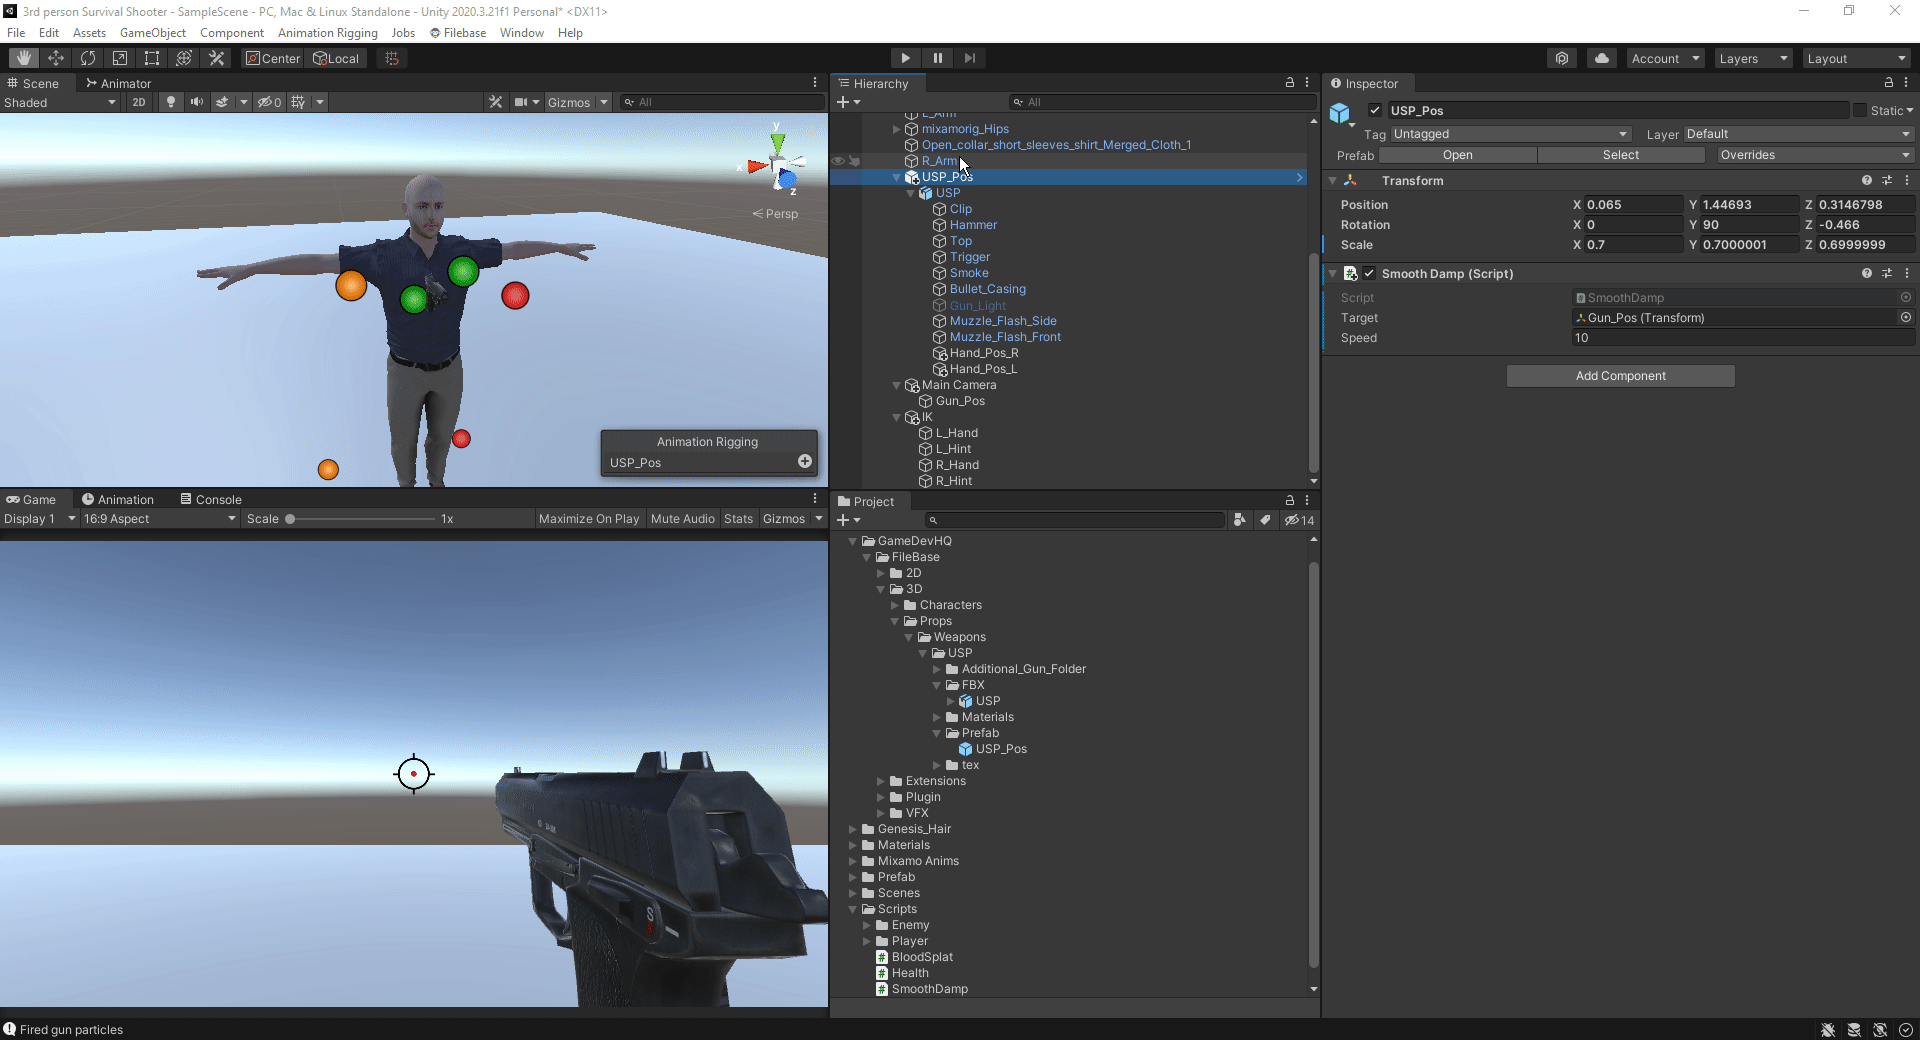1920x1040 pixels.
Task: Toggle Mute Audio in Game view
Action: click(683, 519)
